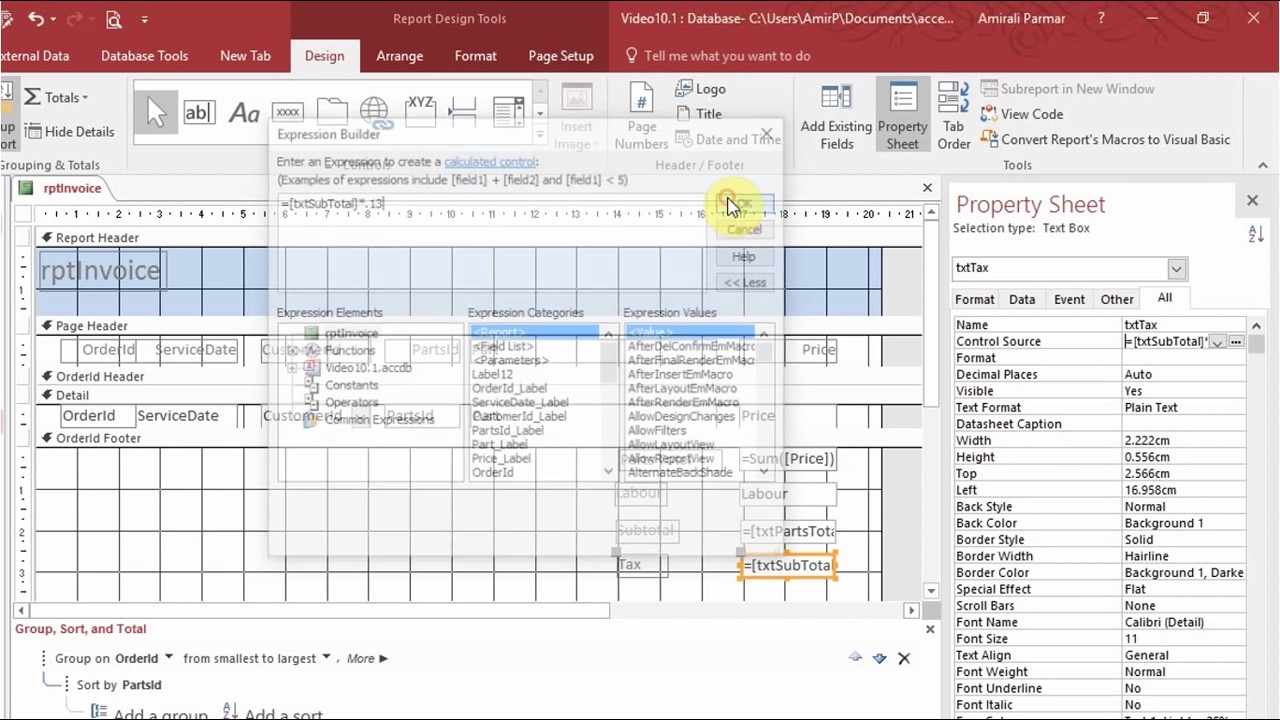Move group up arrow in Group pane
The width and height of the screenshot is (1280, 720).
coord(855,658)
